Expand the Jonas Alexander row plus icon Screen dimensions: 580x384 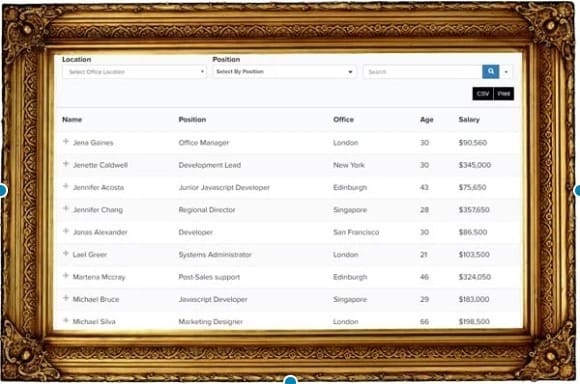click(x=66, y=231)
